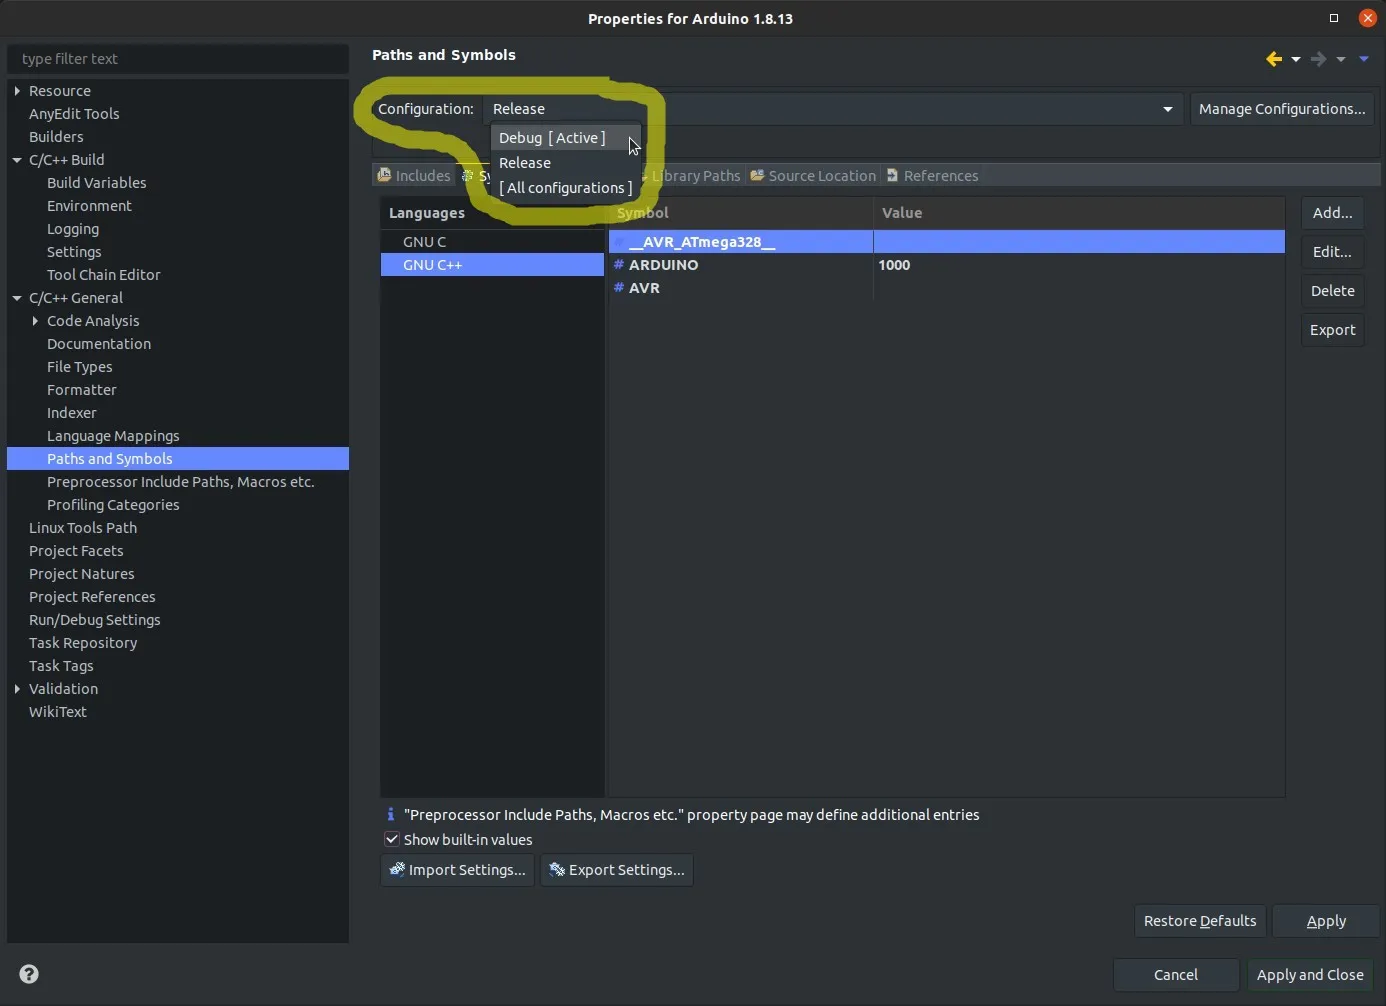Image resolution: width=1386 pixels, height=1006 pixels.
Task: Click the Import Settings button
Action: click(x=458, y=870)
